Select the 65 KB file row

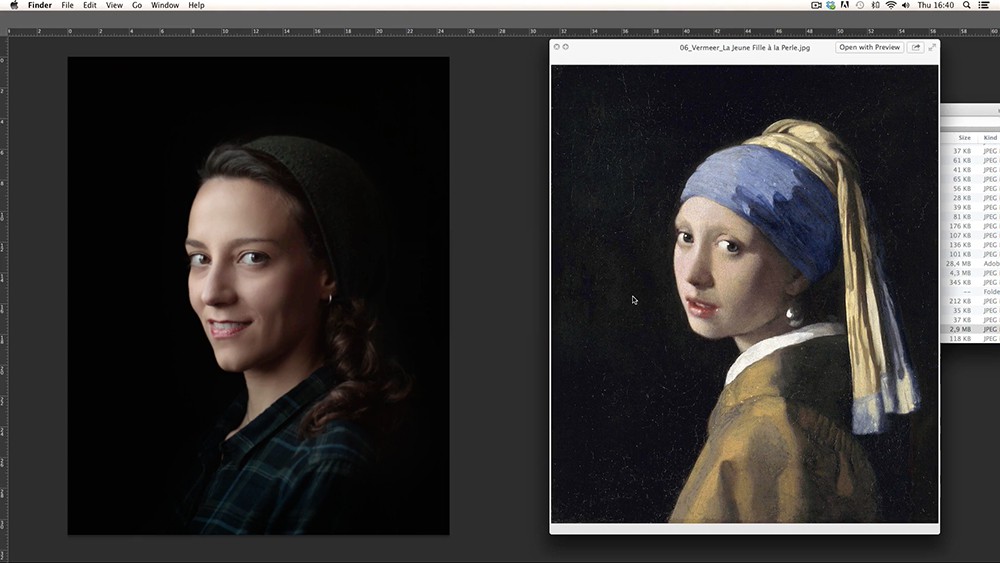(x=971, y=179)
